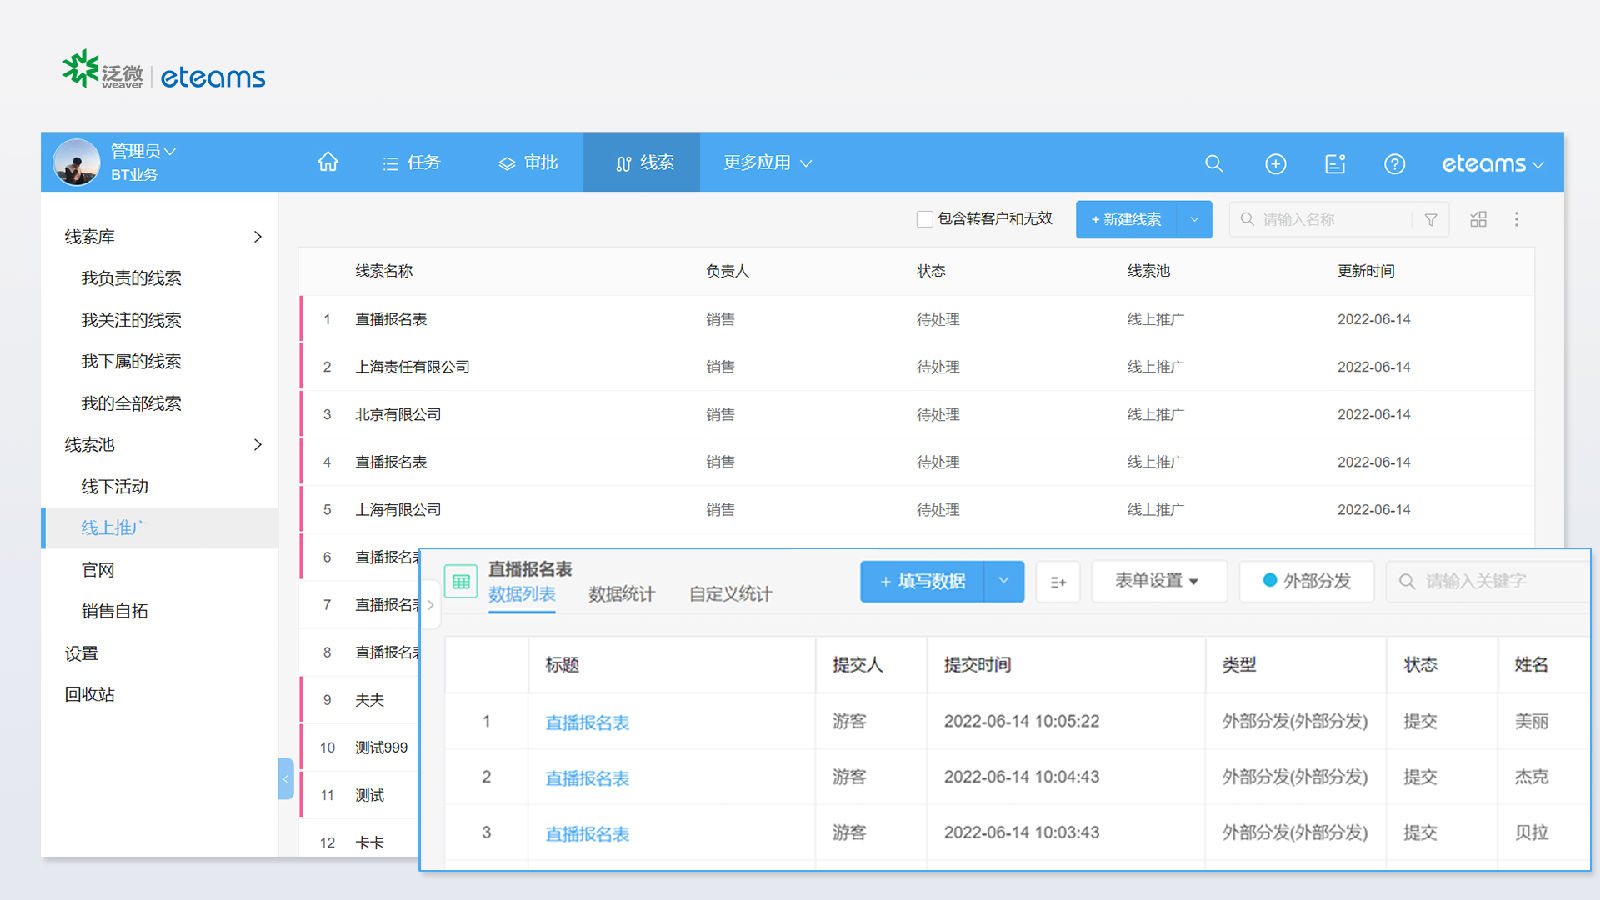The image size is (1600, 900).
Task: Click the green form icon beside 直播报名表
Action: click(461, 581)
